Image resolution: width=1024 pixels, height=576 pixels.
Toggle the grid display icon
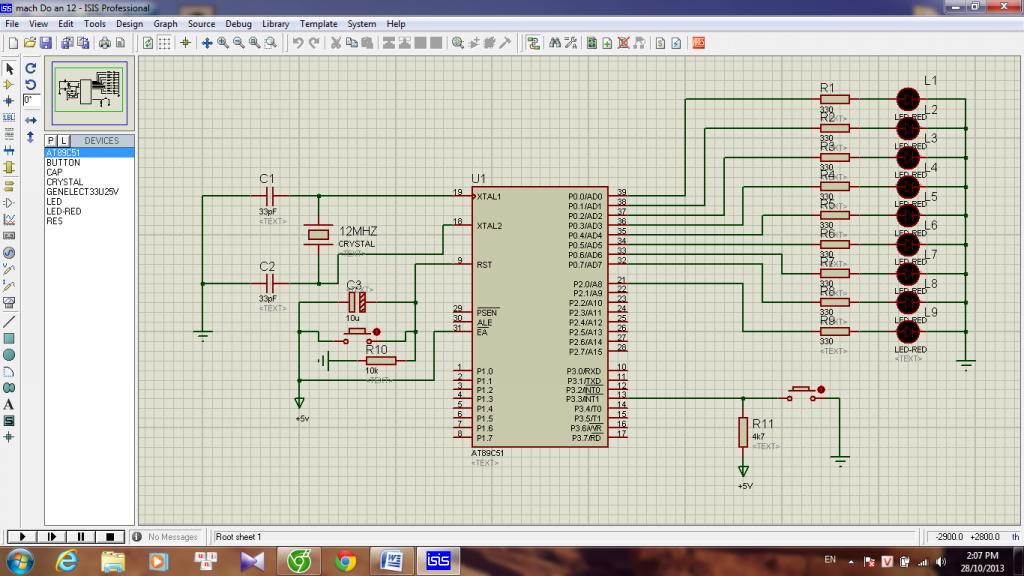[x=164, y=43]
